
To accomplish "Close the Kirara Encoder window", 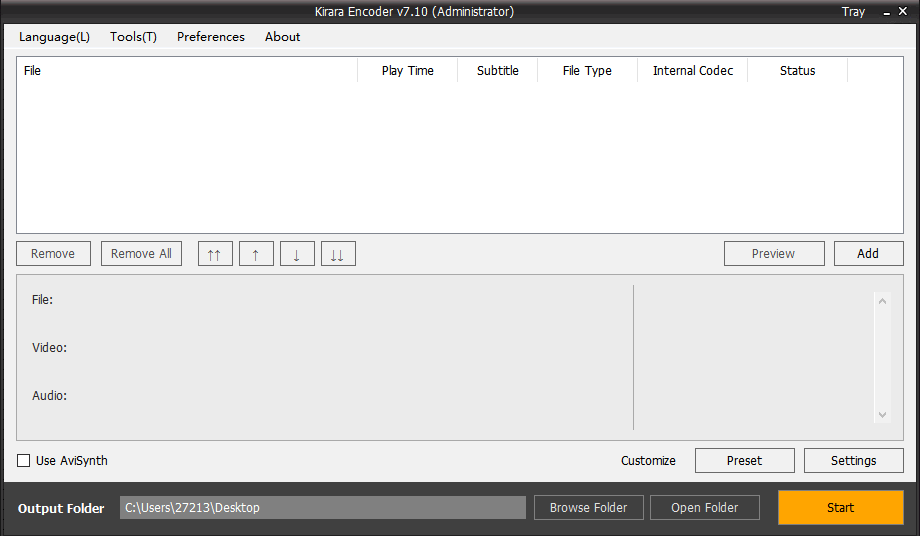I will (903, 11).
